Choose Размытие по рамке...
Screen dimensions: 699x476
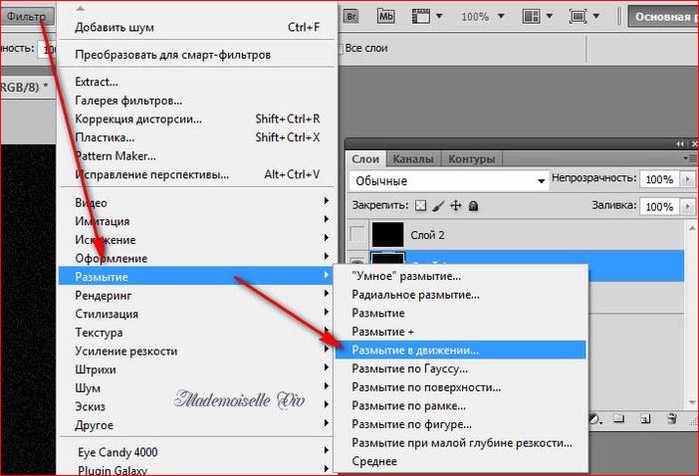(x=461, y=406)
